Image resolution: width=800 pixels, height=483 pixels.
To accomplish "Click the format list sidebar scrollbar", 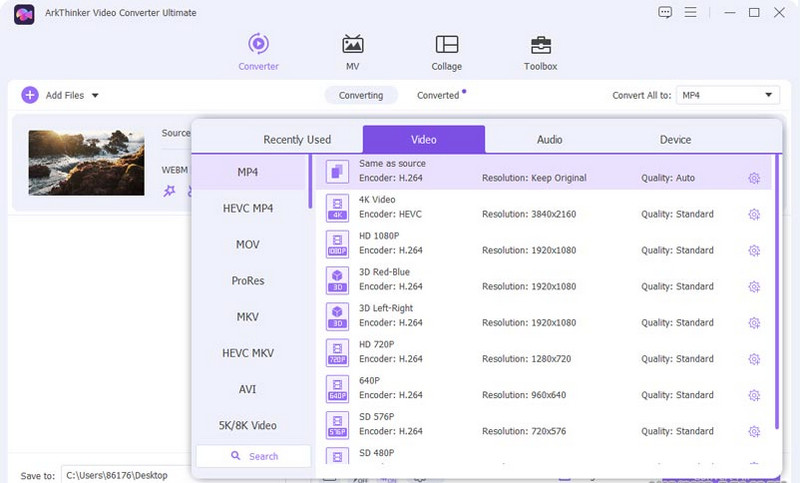I will 310,182.
